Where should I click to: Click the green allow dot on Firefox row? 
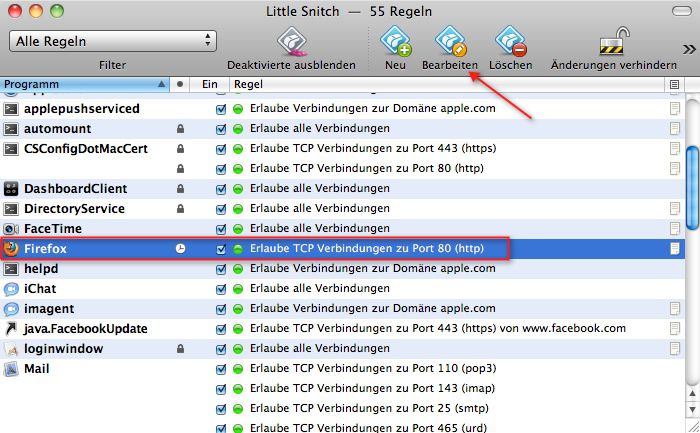pyautogui.click(x=238, y=249)
